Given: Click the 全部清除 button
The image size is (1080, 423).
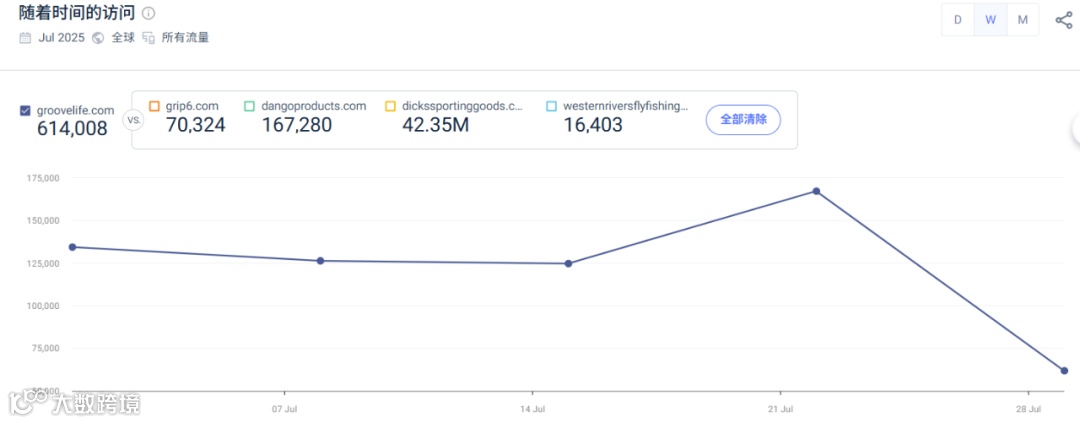Looking at the screenshot, I should tap(743, 119).
